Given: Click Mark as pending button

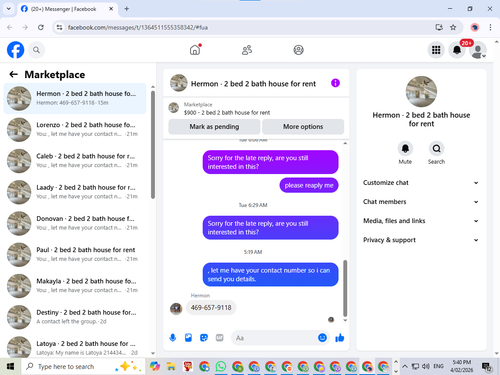Looking at the screenshot, I should point(214,127).
